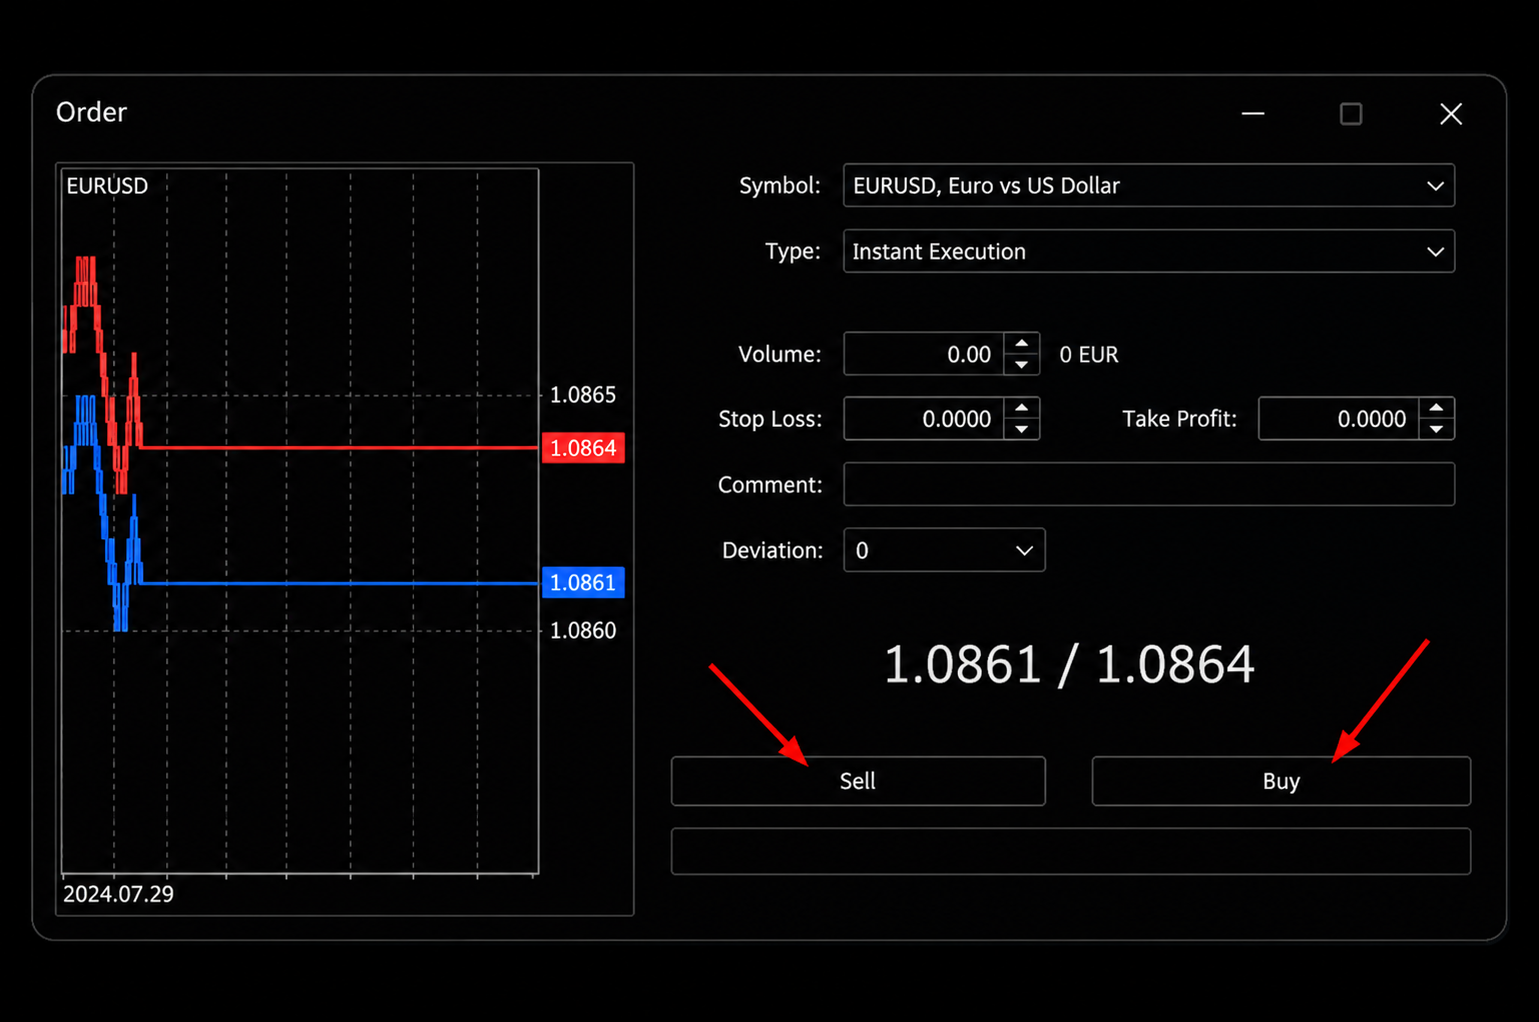This screenshot has width=1539, height=1022.
Task: Decrease Volume with the down arrow
Action: (x=1021, y=365)
